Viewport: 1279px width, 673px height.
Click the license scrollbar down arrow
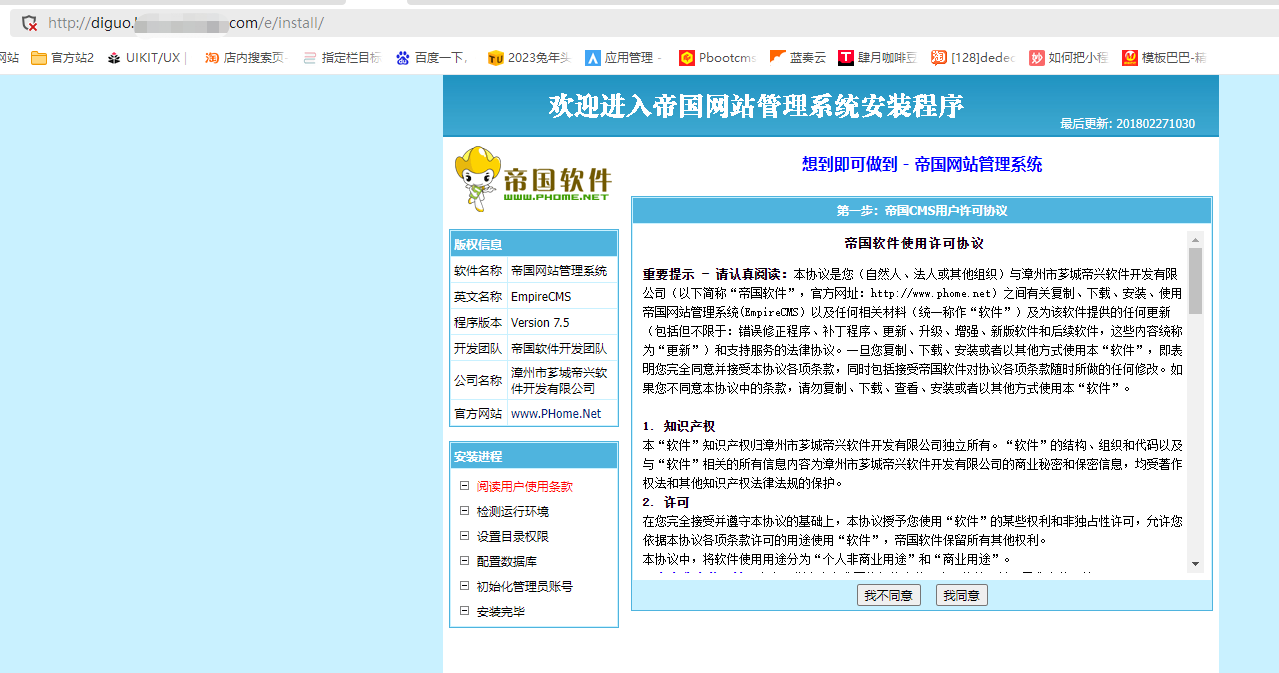tap(1195, 564)
